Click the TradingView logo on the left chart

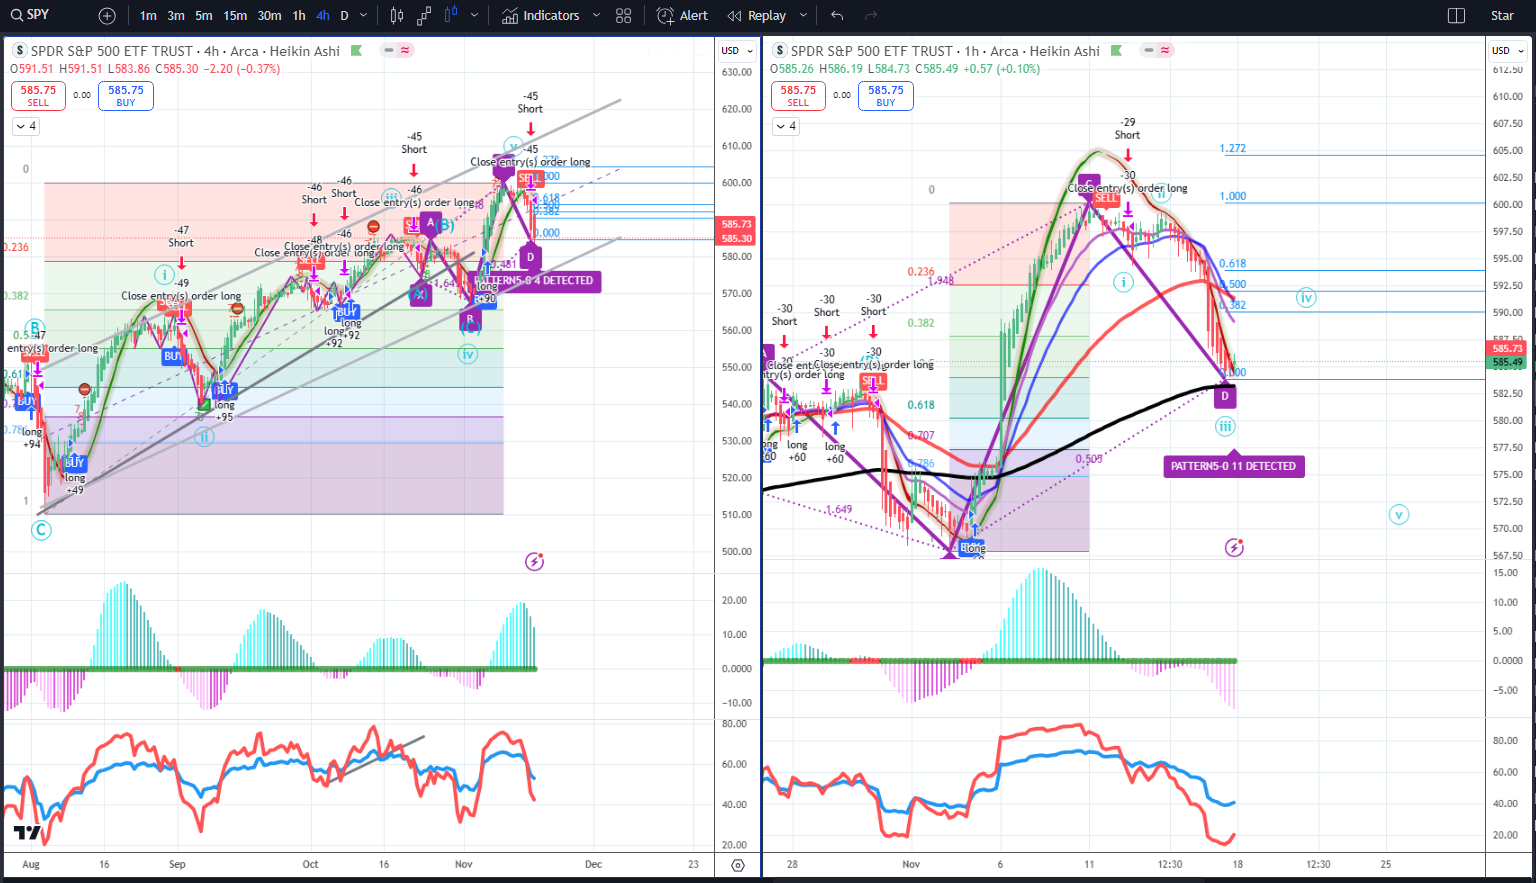tap(28, 833)
